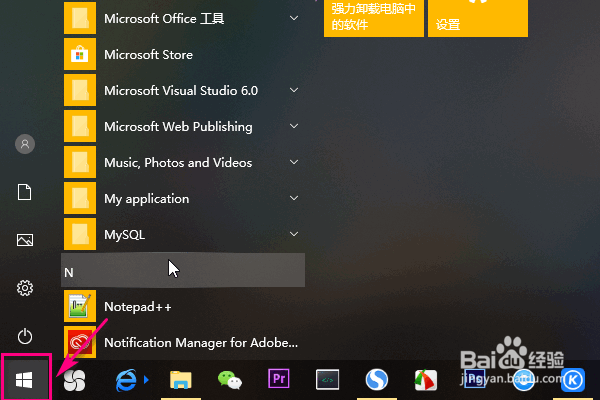Viewport: 600px width, 400px height.
Task: Click the Microsoft Store icon
Action: 80,54
